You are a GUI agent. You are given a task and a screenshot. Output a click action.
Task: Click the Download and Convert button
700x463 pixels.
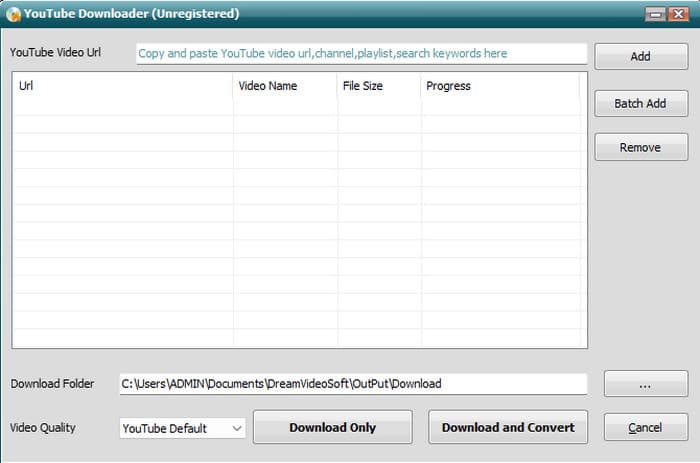508,427
